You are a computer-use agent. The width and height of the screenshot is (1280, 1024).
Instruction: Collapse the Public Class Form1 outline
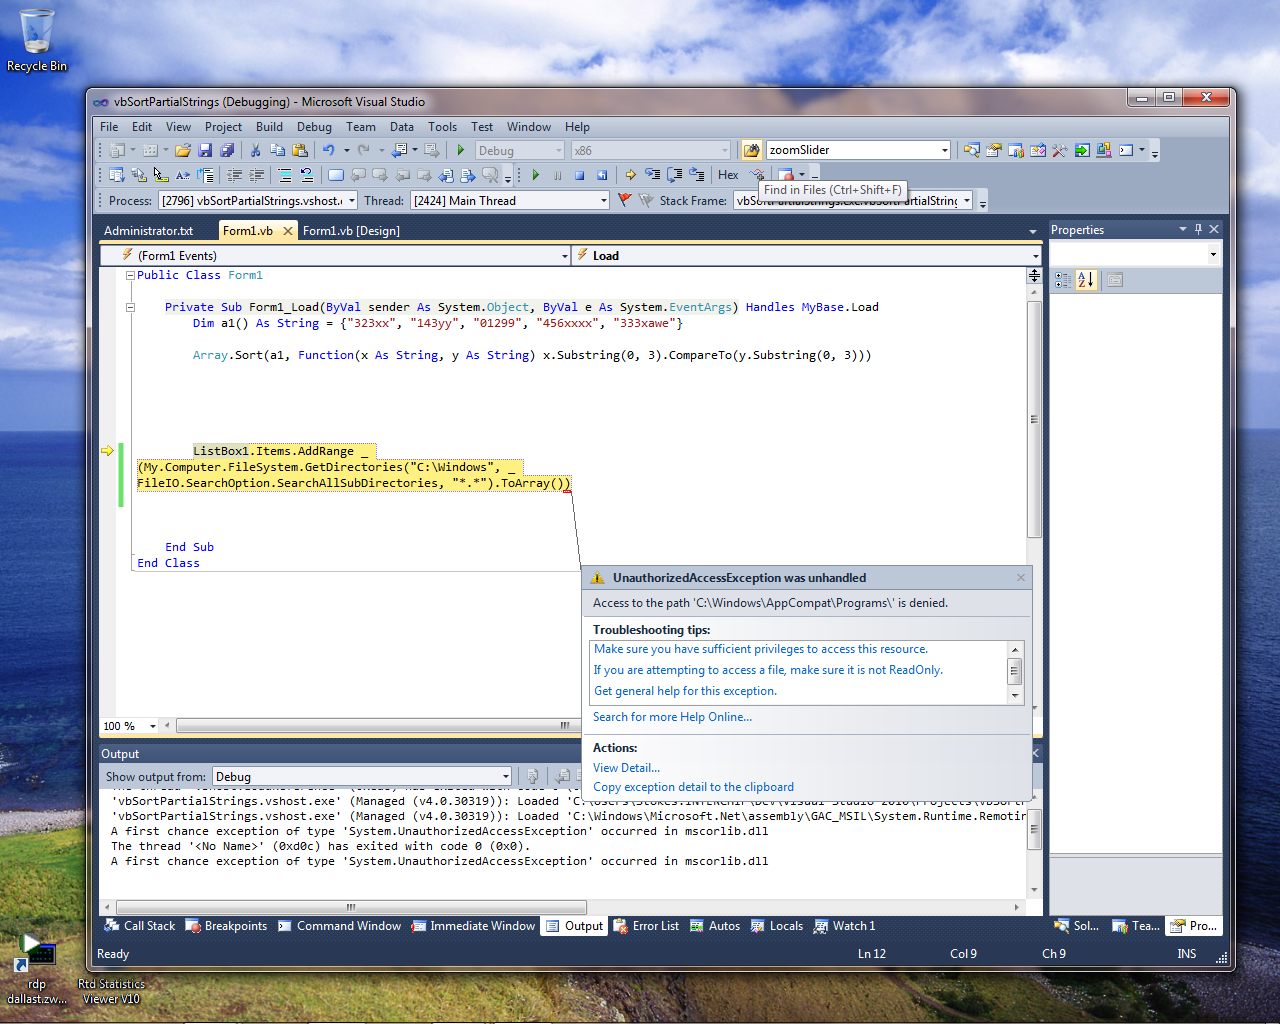(x=130, y=275)
